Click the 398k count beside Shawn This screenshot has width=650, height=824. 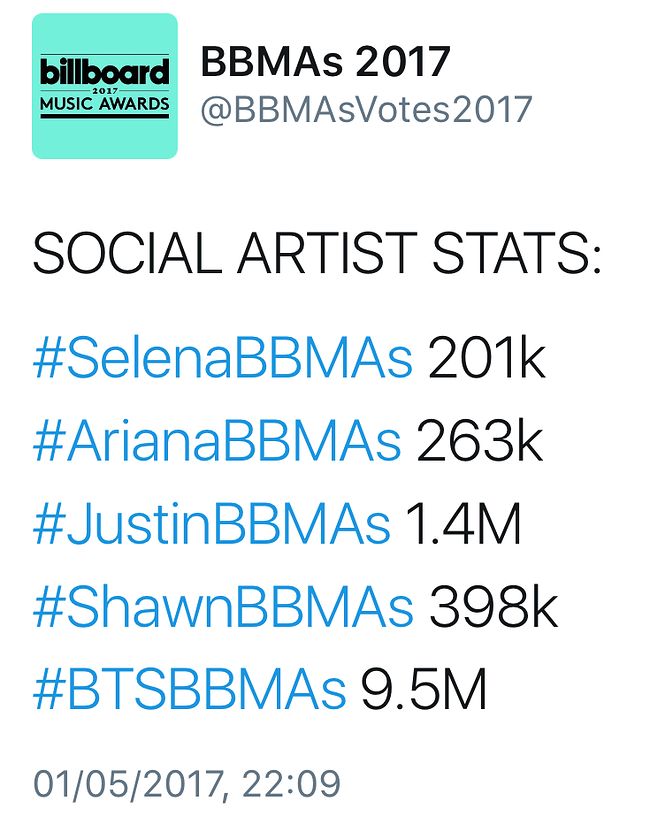point(493,608)
